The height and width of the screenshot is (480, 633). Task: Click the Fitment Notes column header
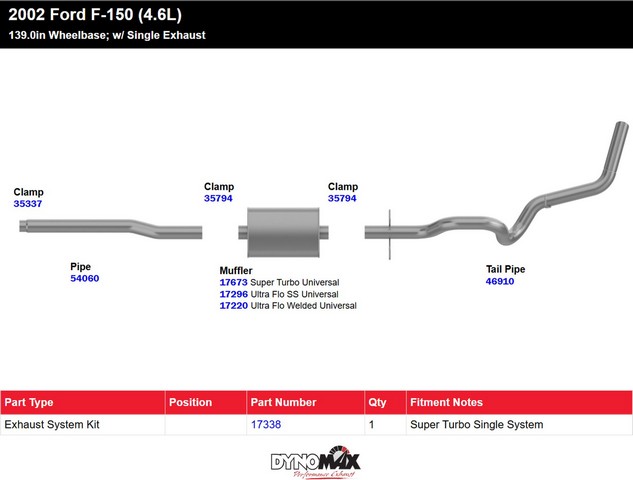(x=447, y=402)
